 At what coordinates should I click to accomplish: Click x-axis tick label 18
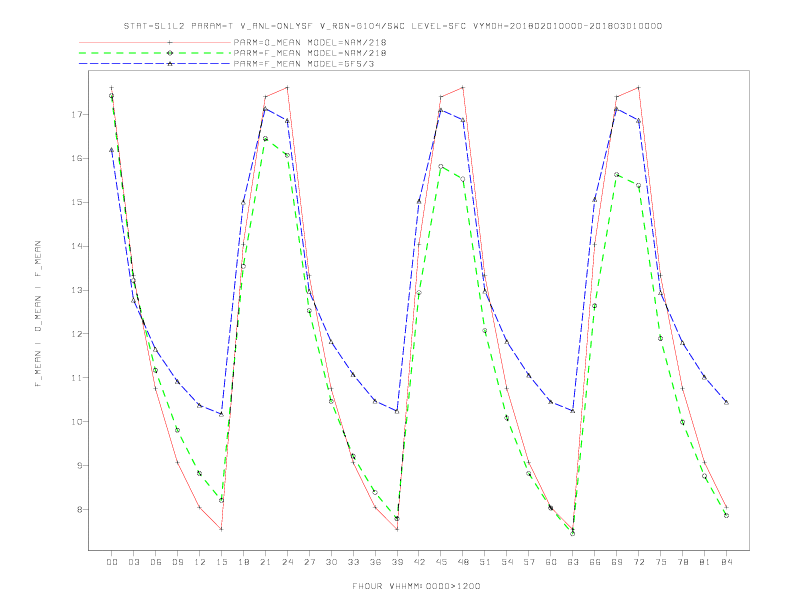243,562
